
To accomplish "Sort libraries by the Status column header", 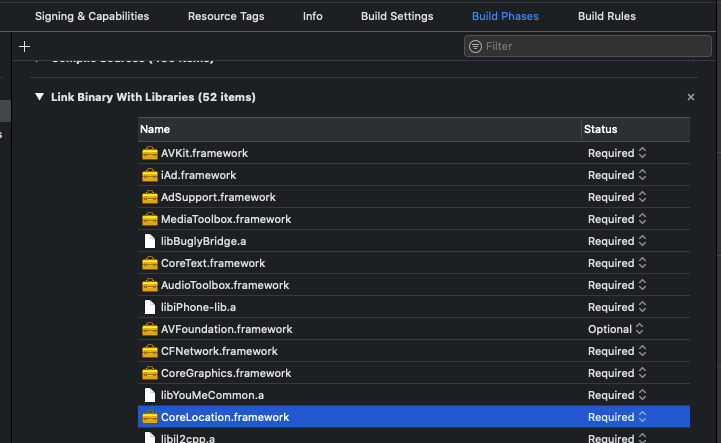I will click(x=634, y=129).
